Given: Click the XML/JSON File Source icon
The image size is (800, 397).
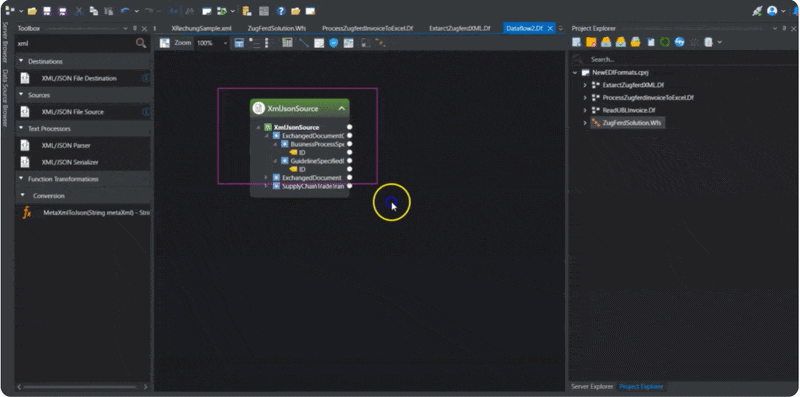Looking at the screenshot, I should (x=24, y=112).
